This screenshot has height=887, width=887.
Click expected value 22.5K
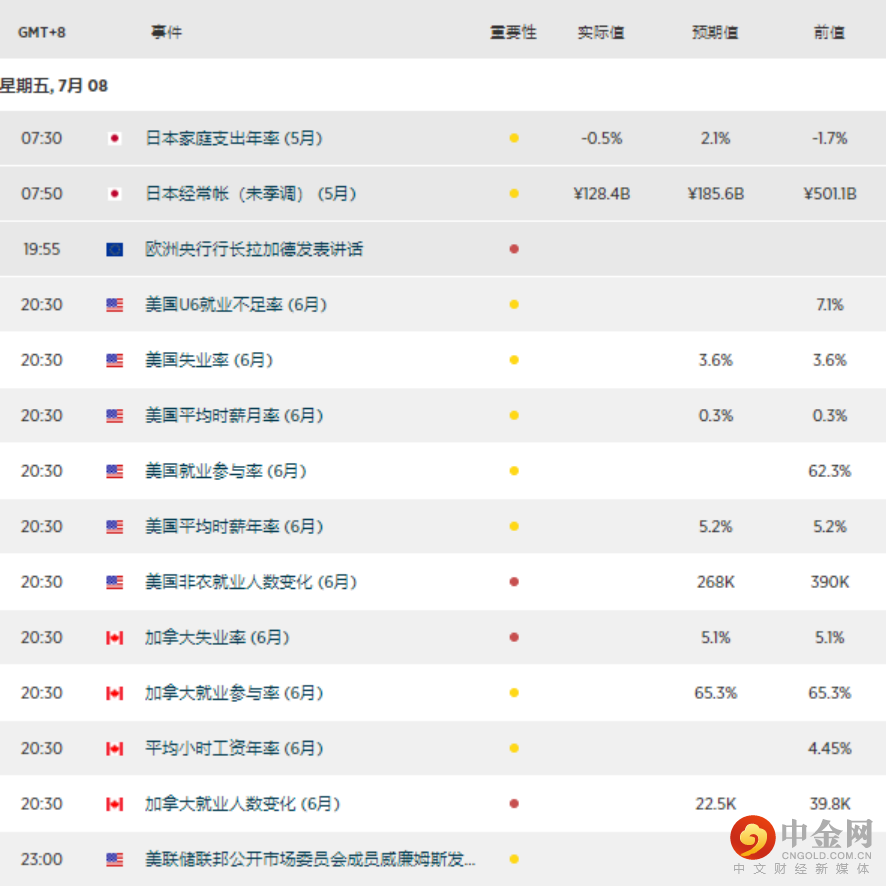point(716,803)
